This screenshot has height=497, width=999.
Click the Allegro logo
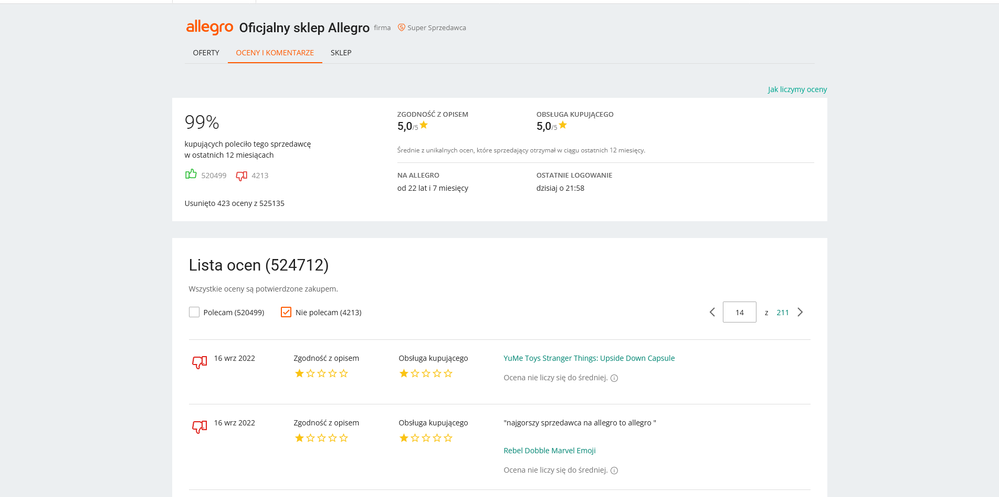tap(210, 27)
